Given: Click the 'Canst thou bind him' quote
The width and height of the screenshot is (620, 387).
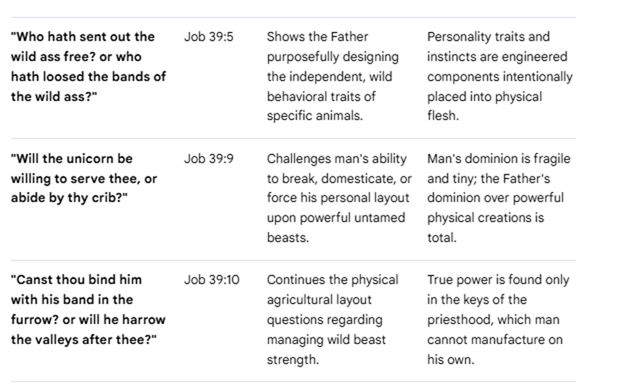Looking at the screenshot, I should pos(88,310).
